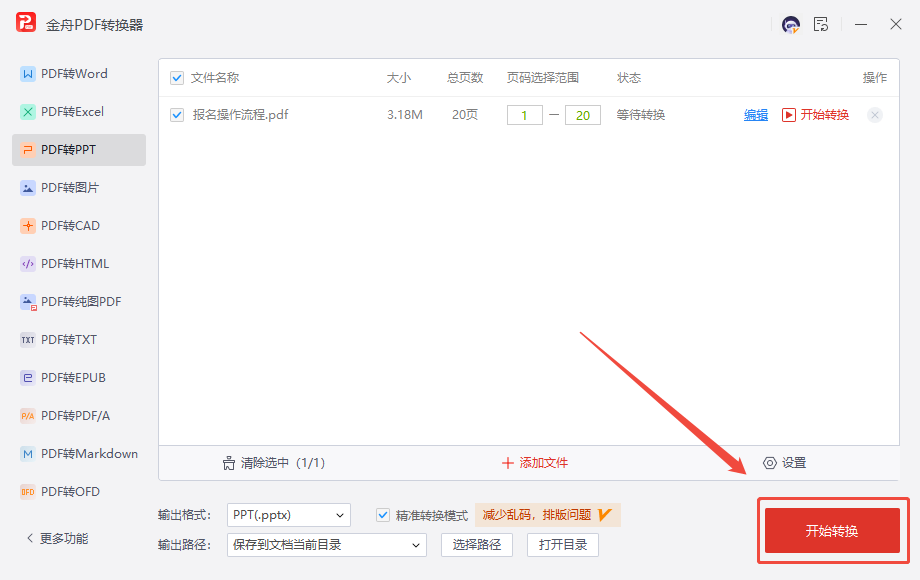Click row-level 开始转换 text link
The height and width of the screenshot is (580, 920).
coord(824,115)
